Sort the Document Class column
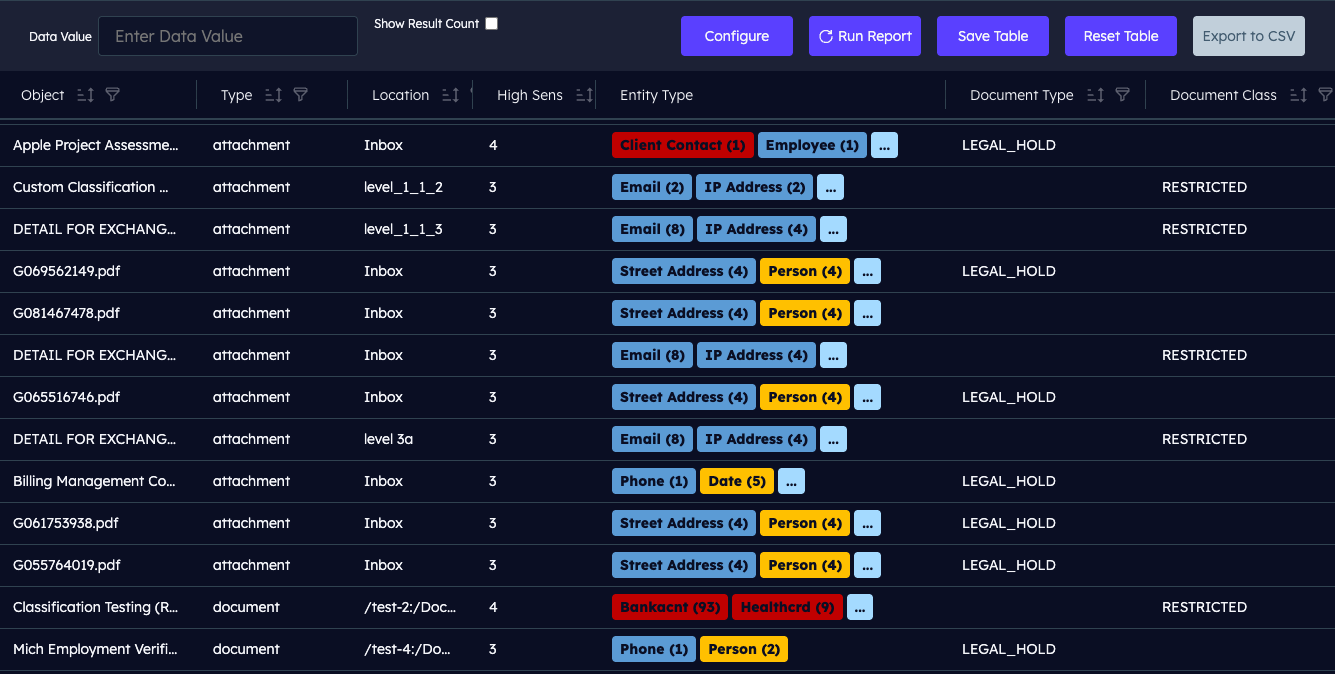 pos(1298,95)
